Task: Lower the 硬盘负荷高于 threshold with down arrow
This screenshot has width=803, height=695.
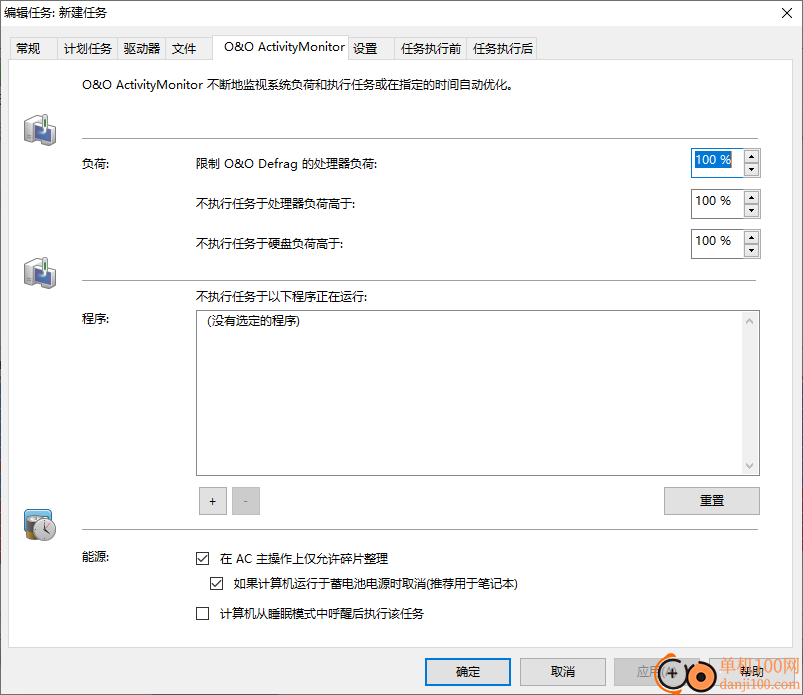Action: pos(751,250)
